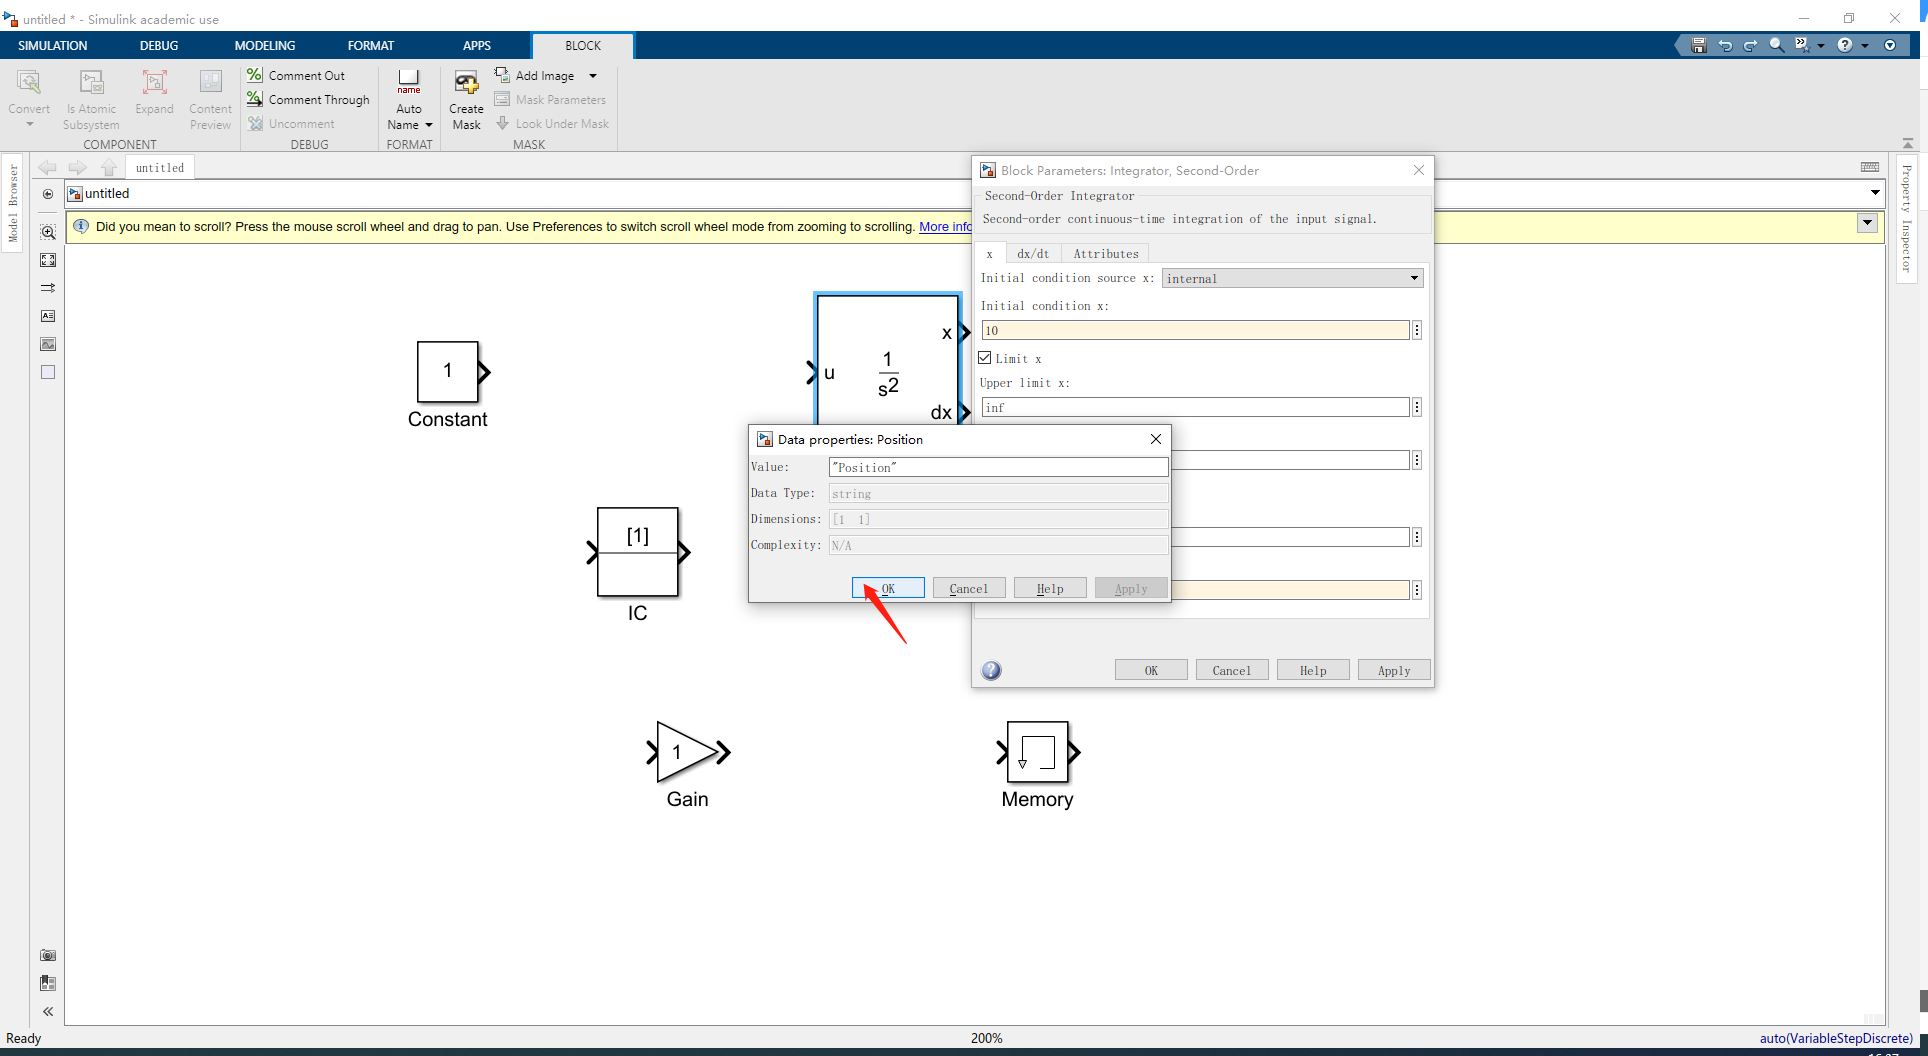This screenshot has height=1056, width=1928.
Task: Open the Convert dropdown arrow
Action: (29, 125)
